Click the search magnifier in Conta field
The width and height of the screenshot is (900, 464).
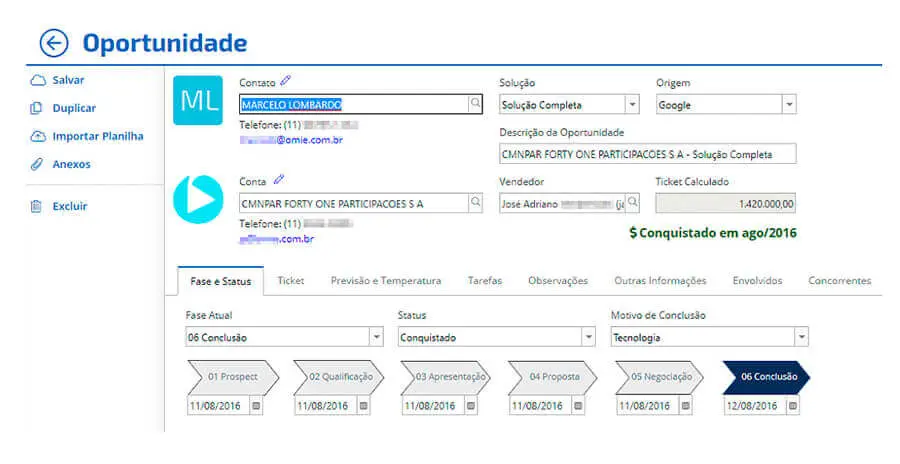(x=475, y=203)
